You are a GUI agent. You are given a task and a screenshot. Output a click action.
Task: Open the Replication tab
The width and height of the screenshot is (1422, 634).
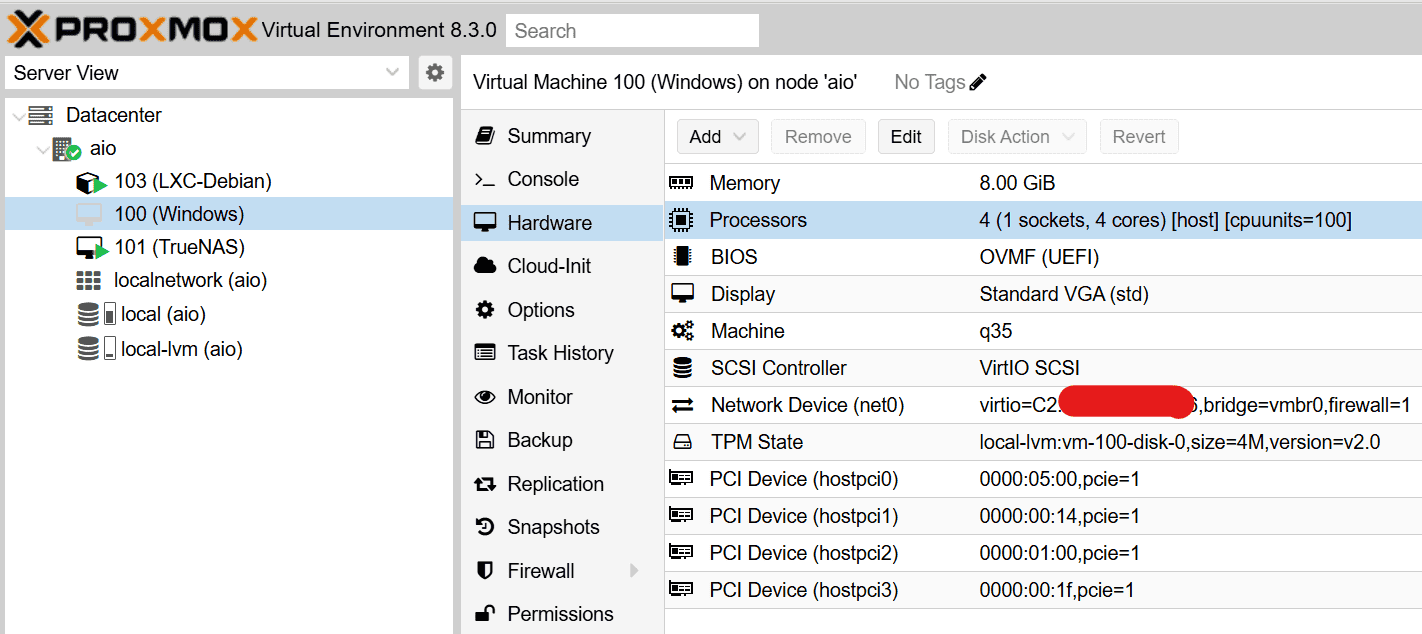[562, 484]
